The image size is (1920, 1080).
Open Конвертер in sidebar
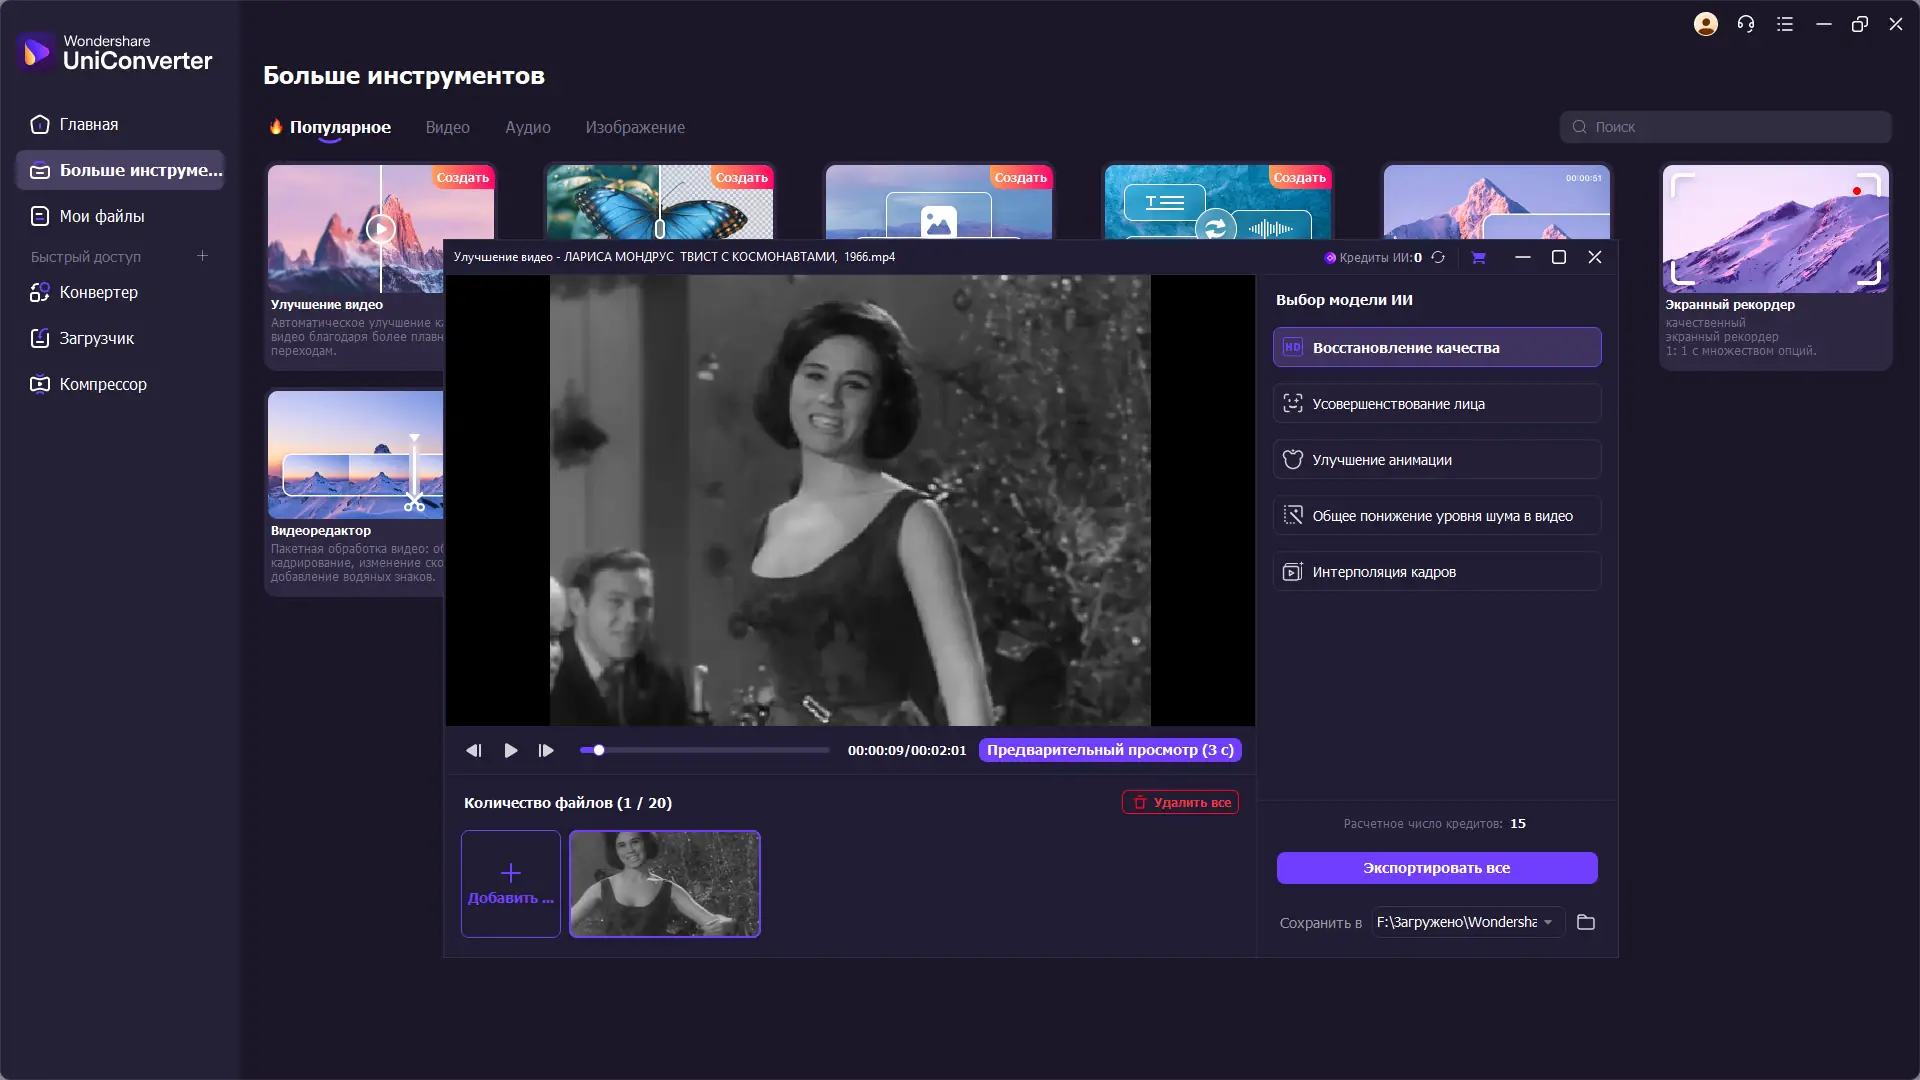(x=98, y=292)
